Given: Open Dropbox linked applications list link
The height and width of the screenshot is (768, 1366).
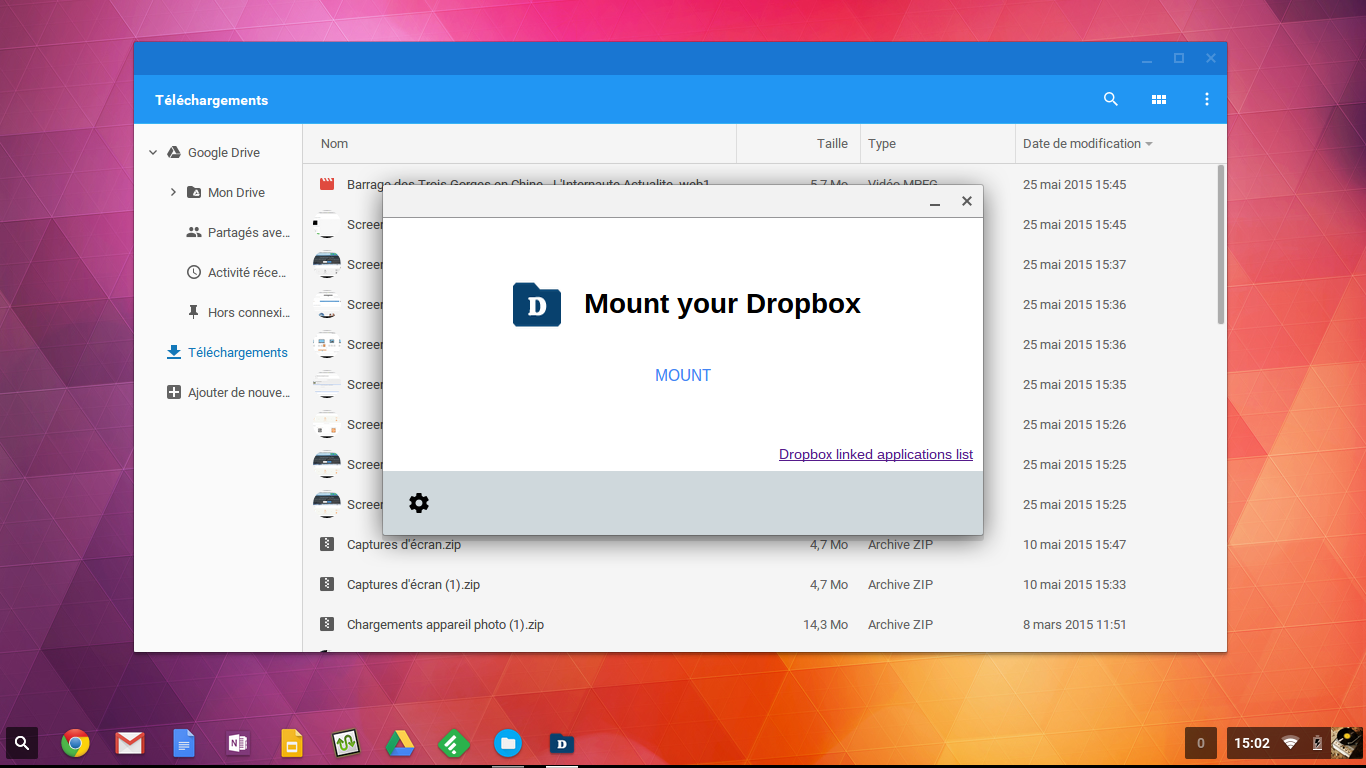Looking at the screenshot, I should click(x=876, y=454).
